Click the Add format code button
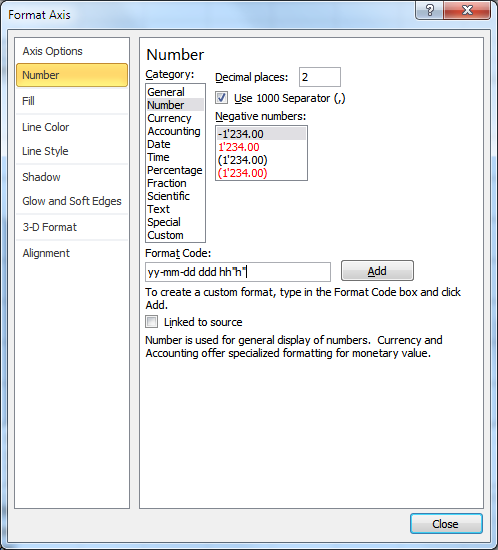 [x=377, y=271]
